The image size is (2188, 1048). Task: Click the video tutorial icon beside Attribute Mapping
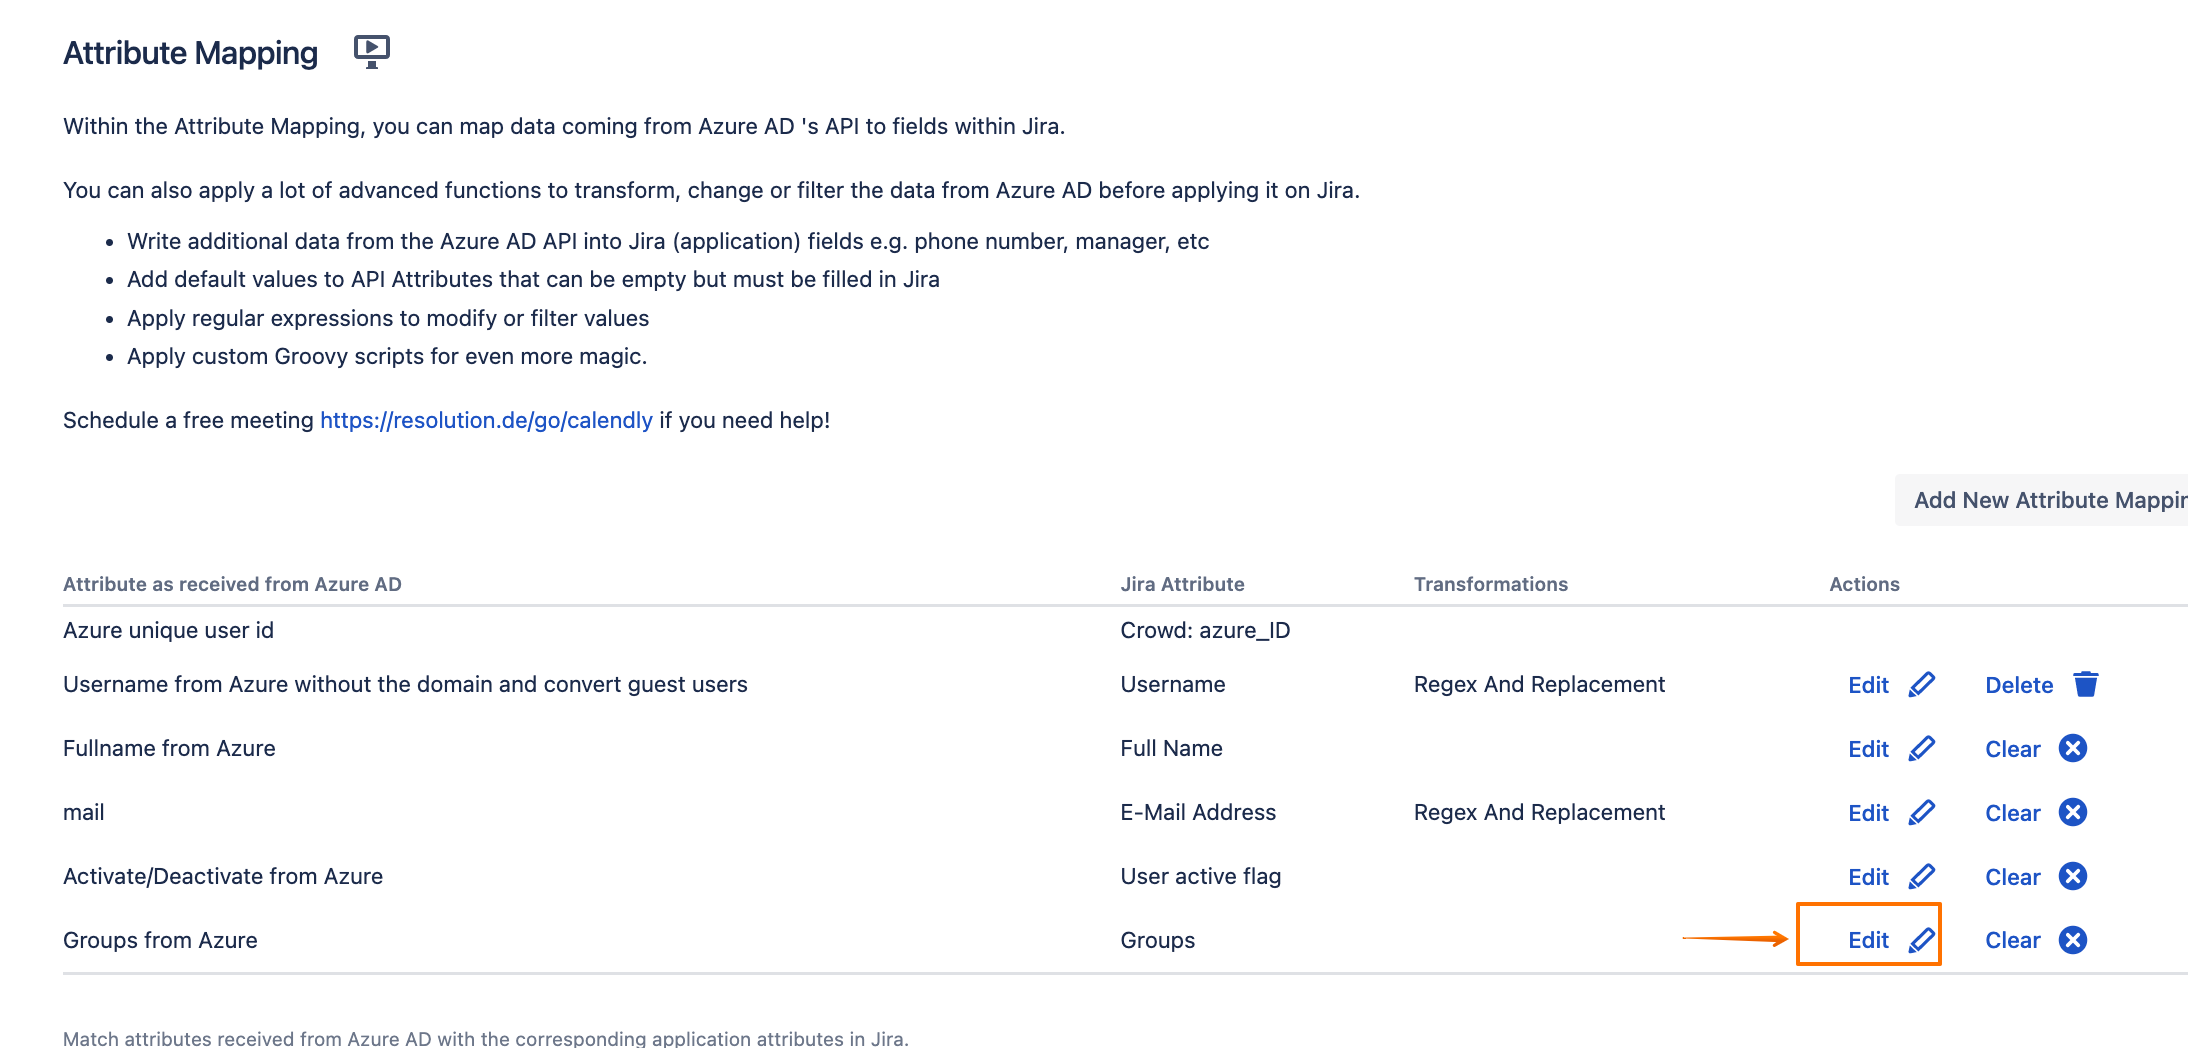371,51
